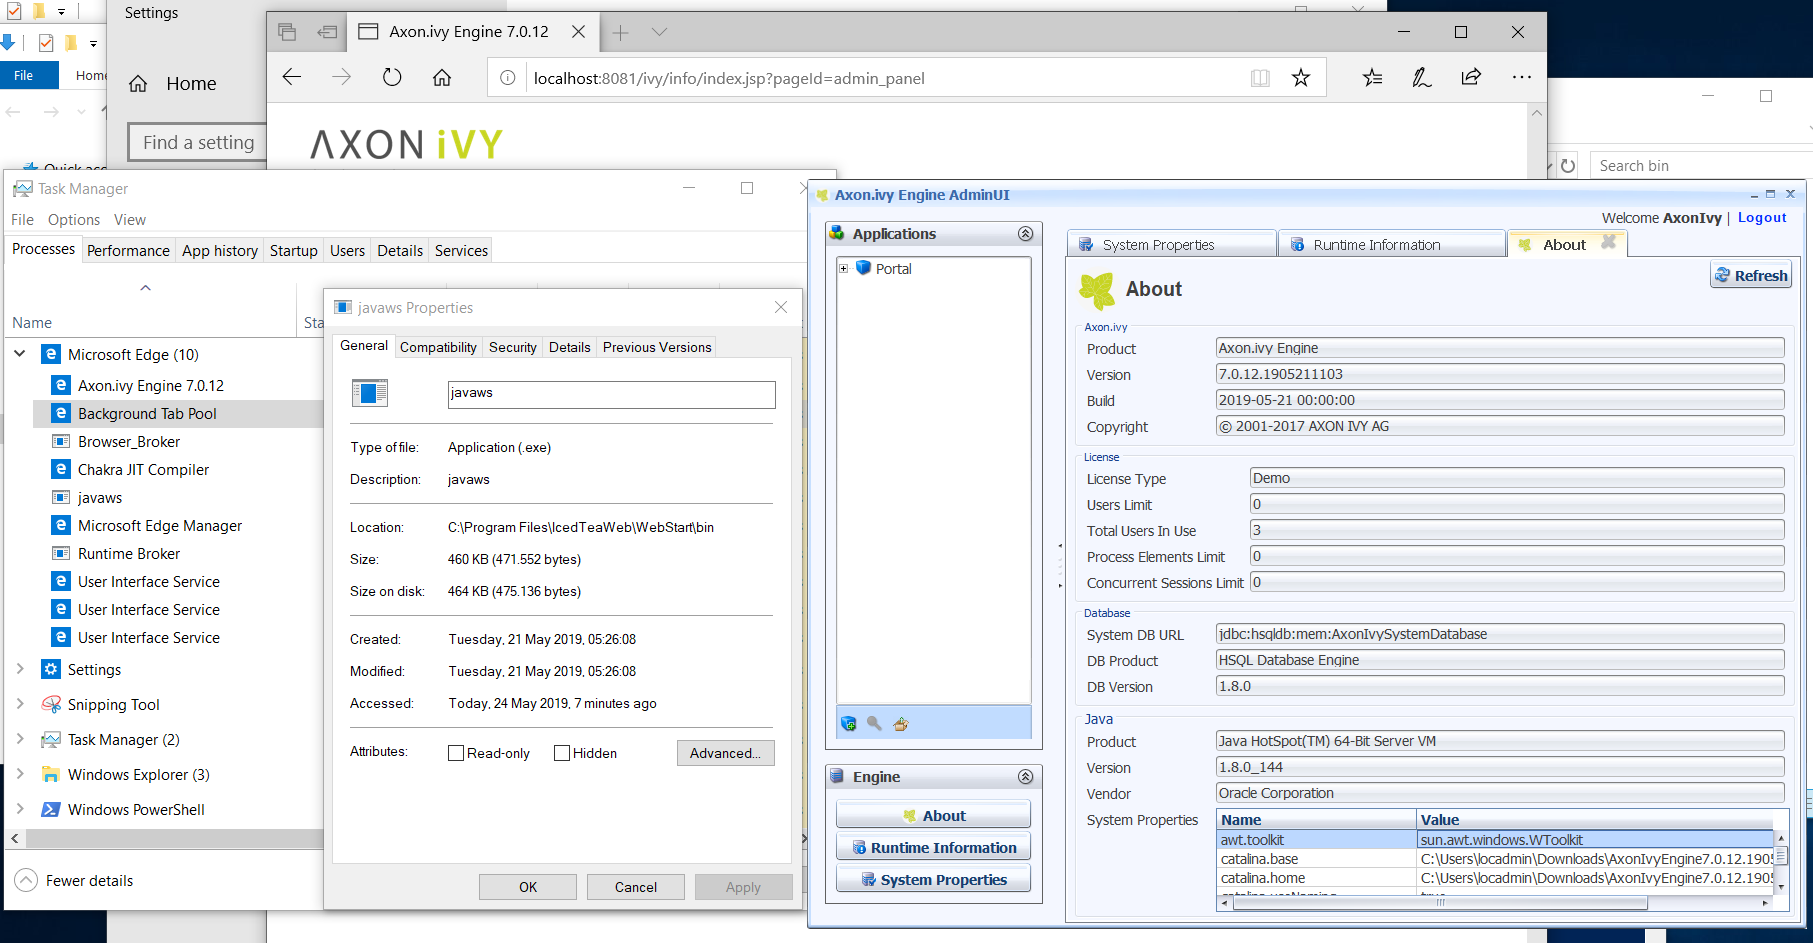Open App history tab
1813x943 pixels.
coord(220,251)
